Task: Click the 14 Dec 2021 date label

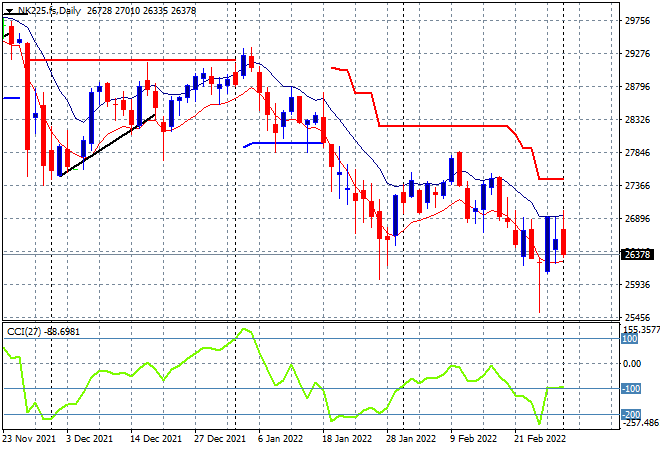Action: tap(156, 439)
